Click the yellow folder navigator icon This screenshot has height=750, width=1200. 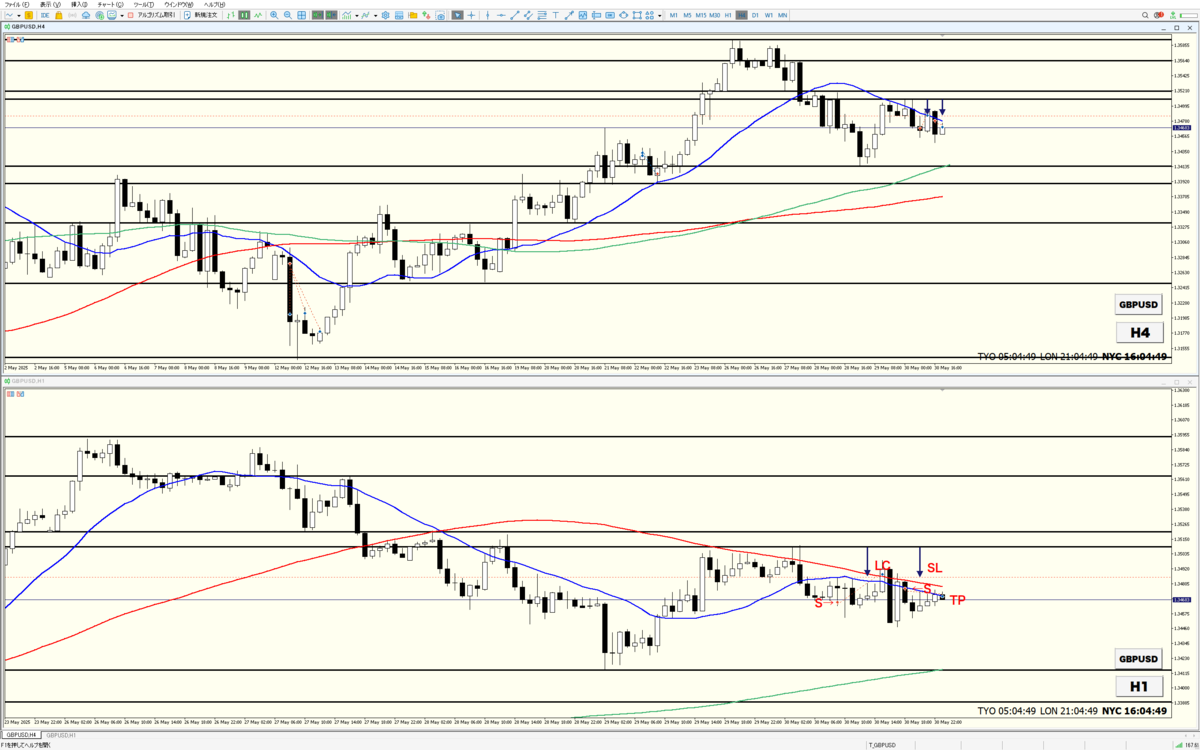(413, 15)
